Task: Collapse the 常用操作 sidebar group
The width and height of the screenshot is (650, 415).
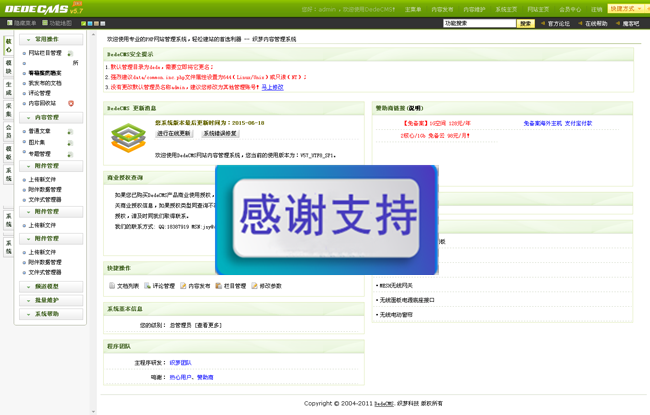Action: pyautogui.click(x=51, y=39)
